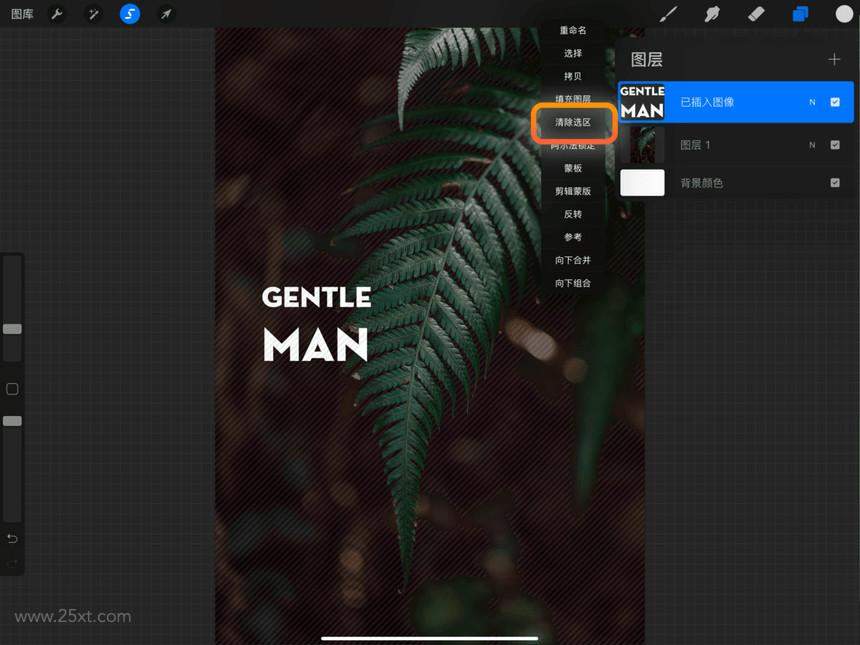
Task: Open the Adjustments magic wand menu
Action: pyautogui.click(x=93, y=14)
